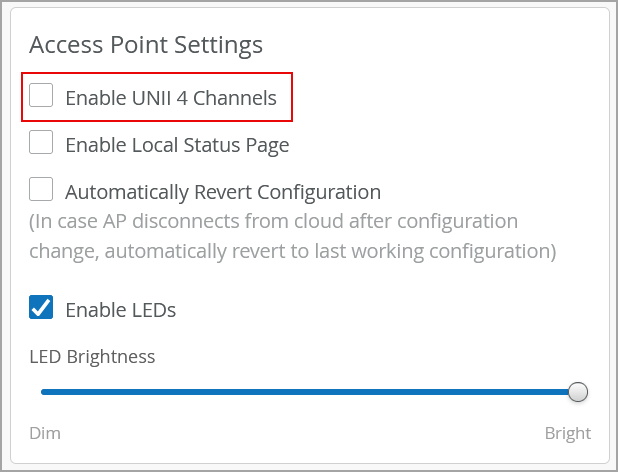Image resolution: width=618 pixels, height=472 pixels.
Task: Tick the Enable Local Status Page checkbox
Action: (41, 143)
